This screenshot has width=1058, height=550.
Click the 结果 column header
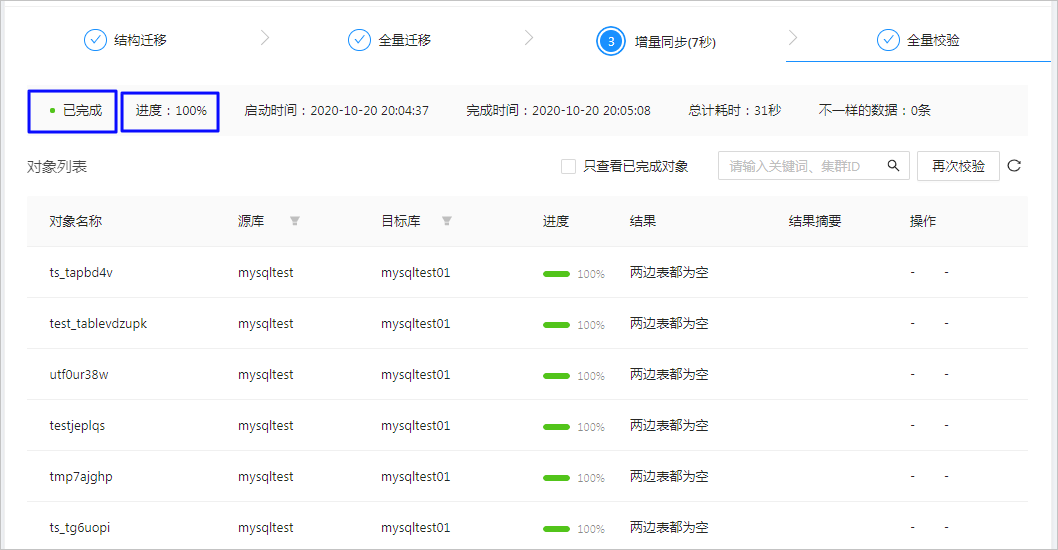tap(643, 221)
